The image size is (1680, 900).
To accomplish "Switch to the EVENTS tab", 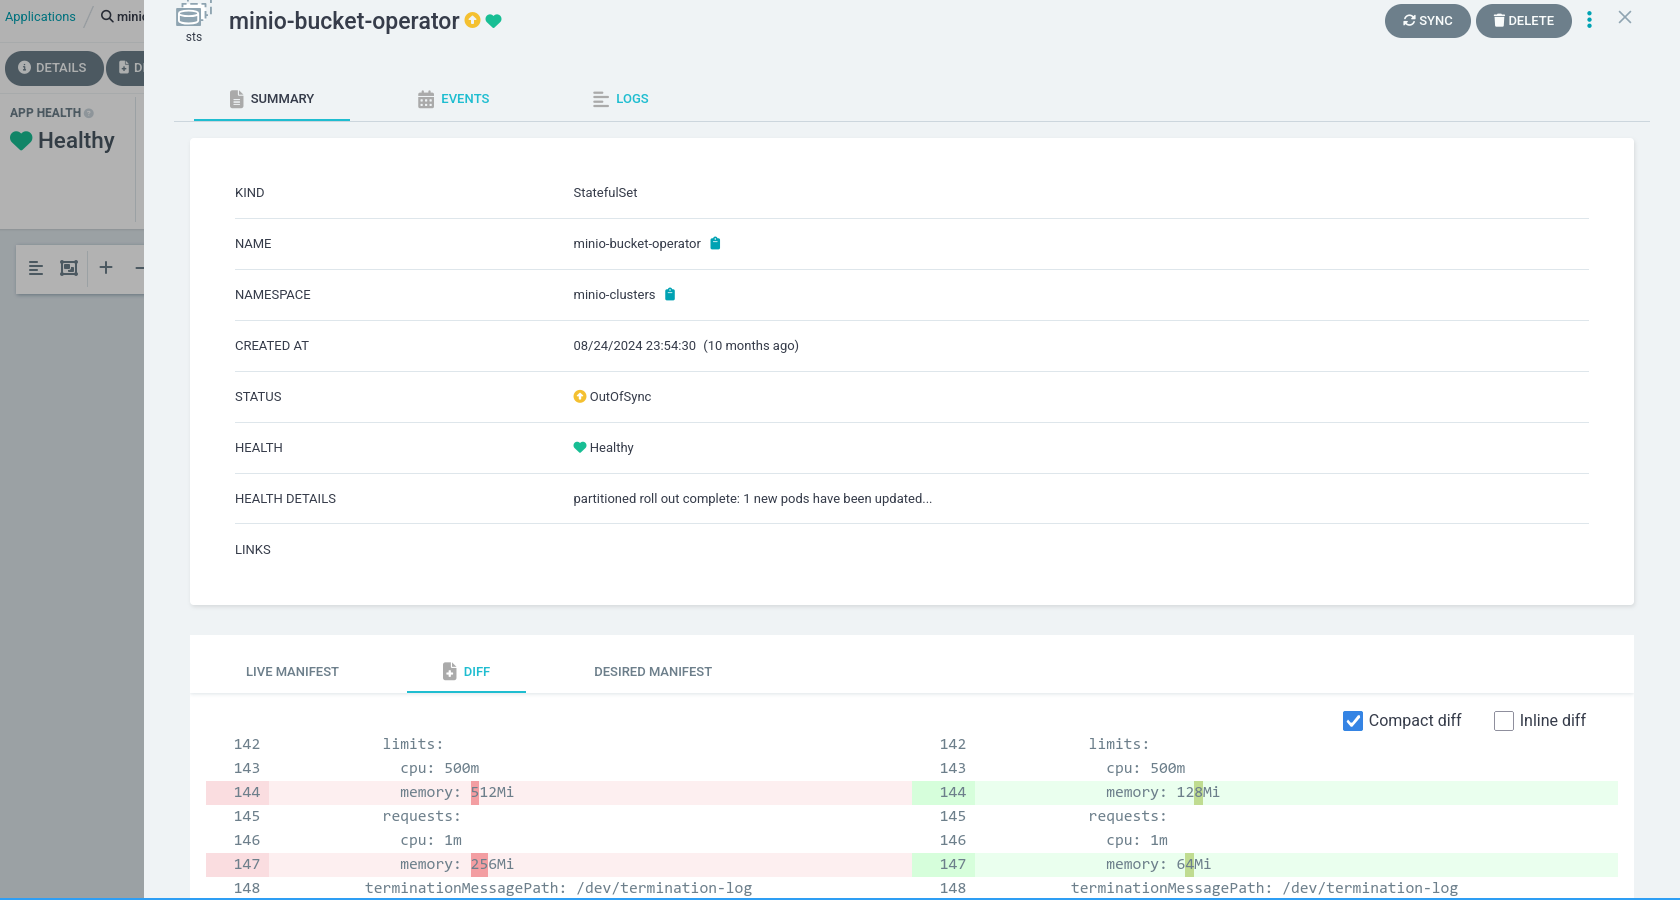I will (x=453, y=99).
